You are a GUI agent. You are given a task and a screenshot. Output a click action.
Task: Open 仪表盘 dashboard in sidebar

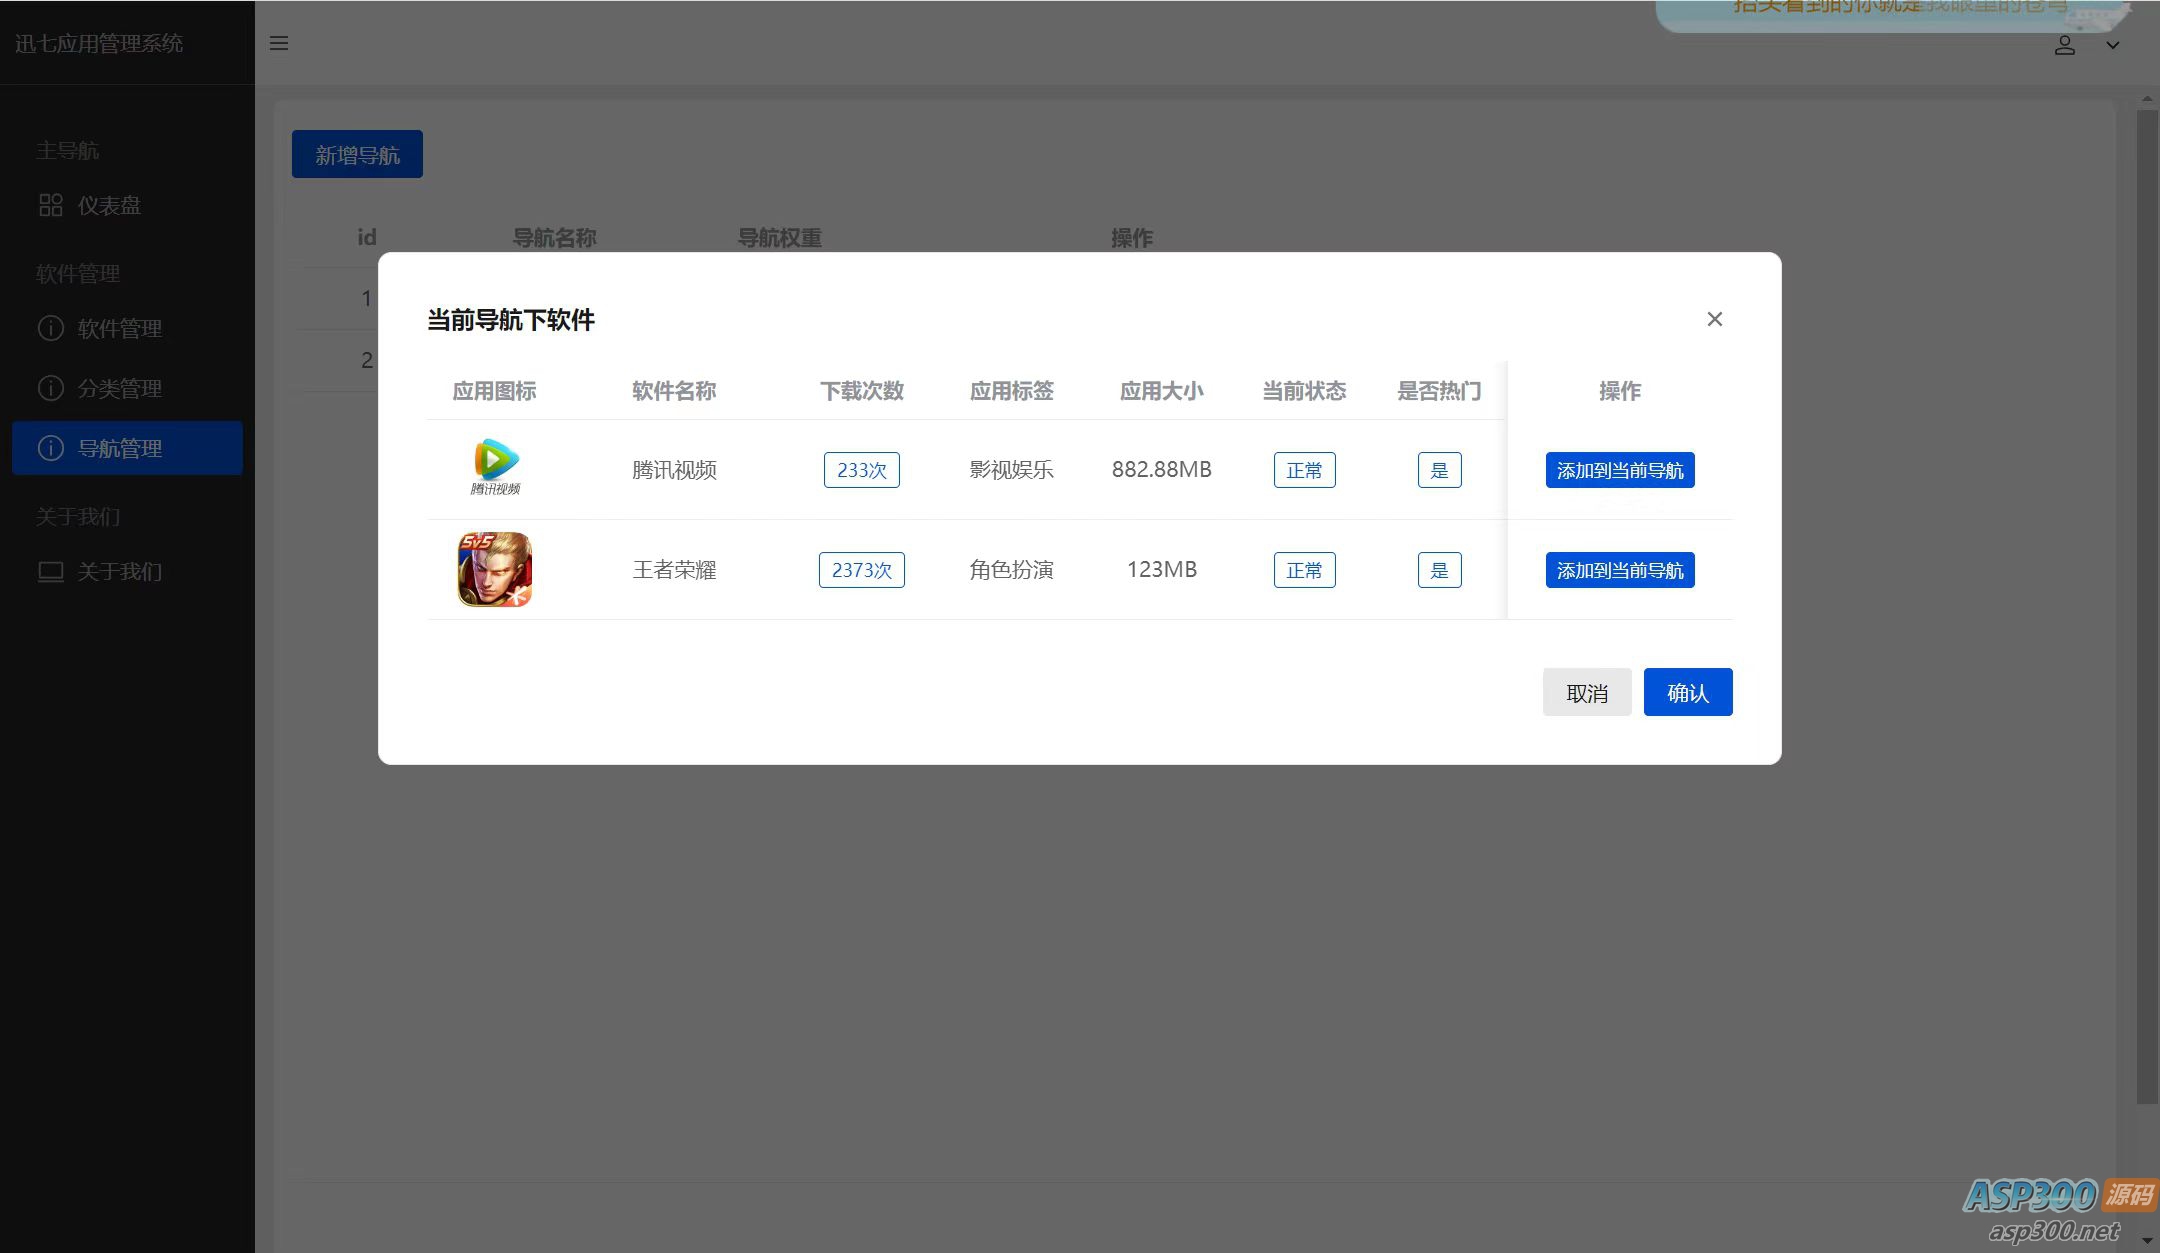[x=109, y=206]
